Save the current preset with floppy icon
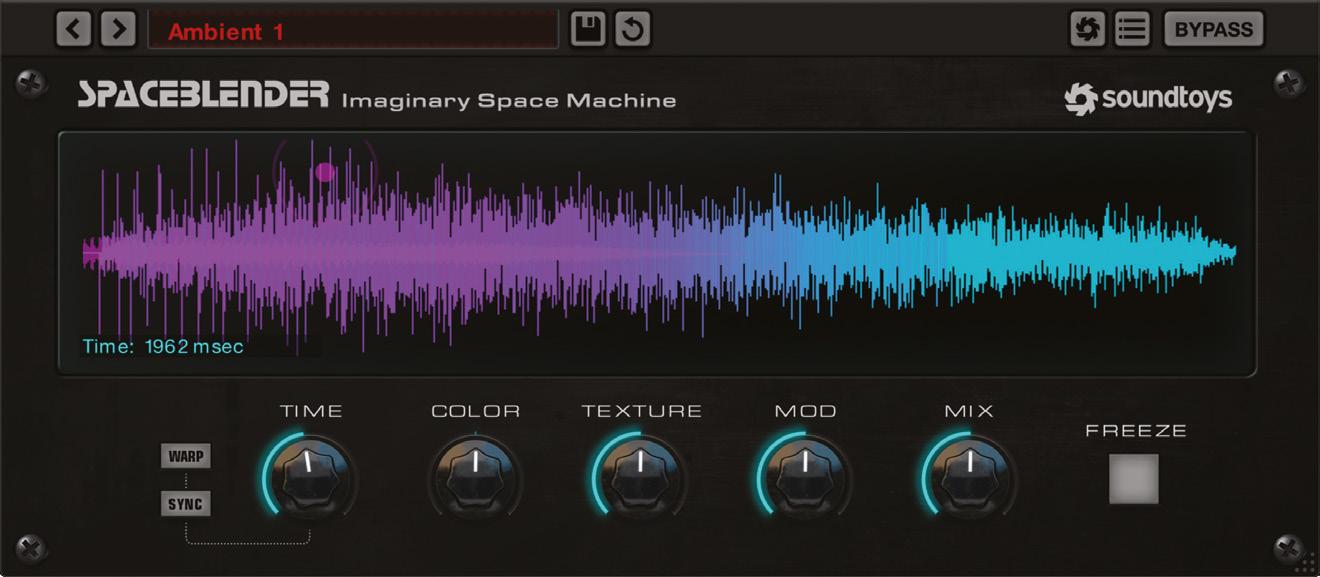This screenshot has width=1320, height=577. coord(588,29)
